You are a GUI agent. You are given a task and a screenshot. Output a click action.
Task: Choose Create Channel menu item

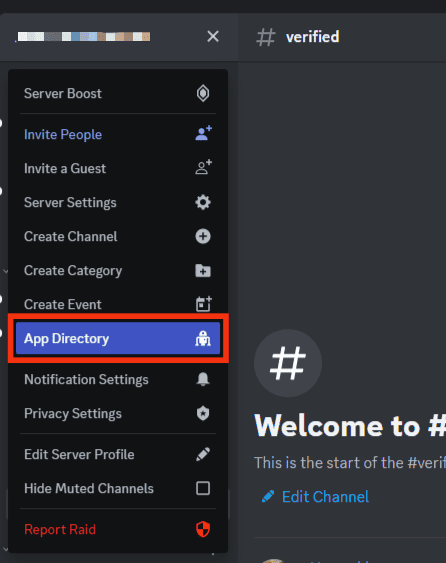coord(118,236)
